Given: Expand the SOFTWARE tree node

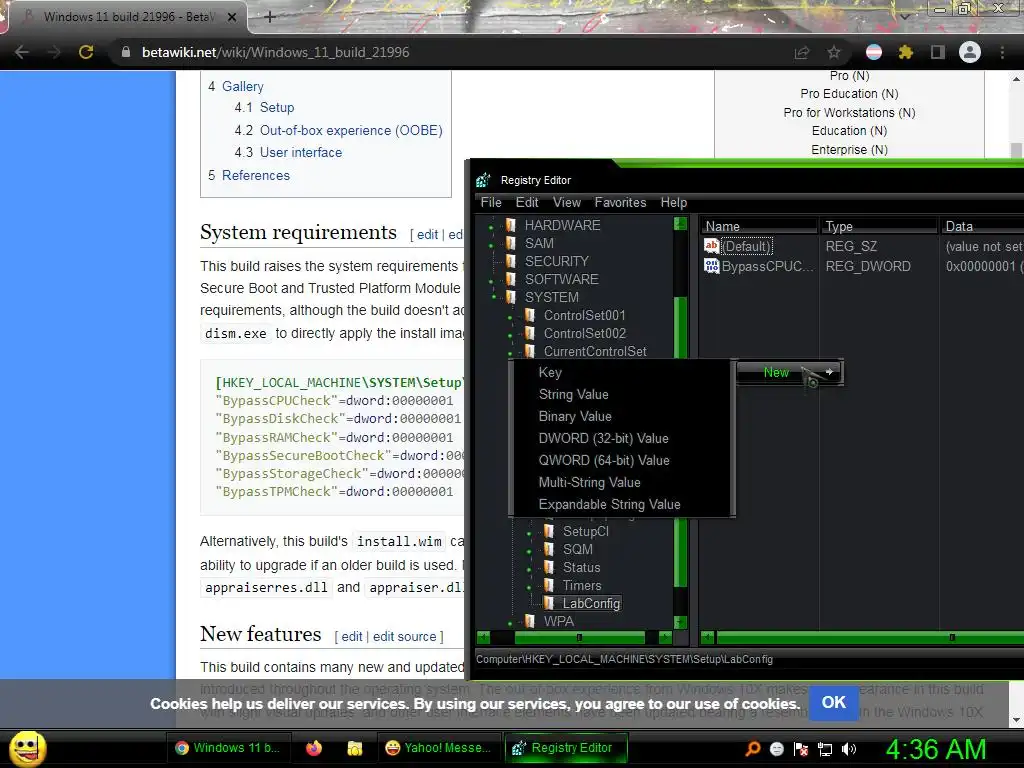Looking at the screenshot, I should click(x=492, y=281).
